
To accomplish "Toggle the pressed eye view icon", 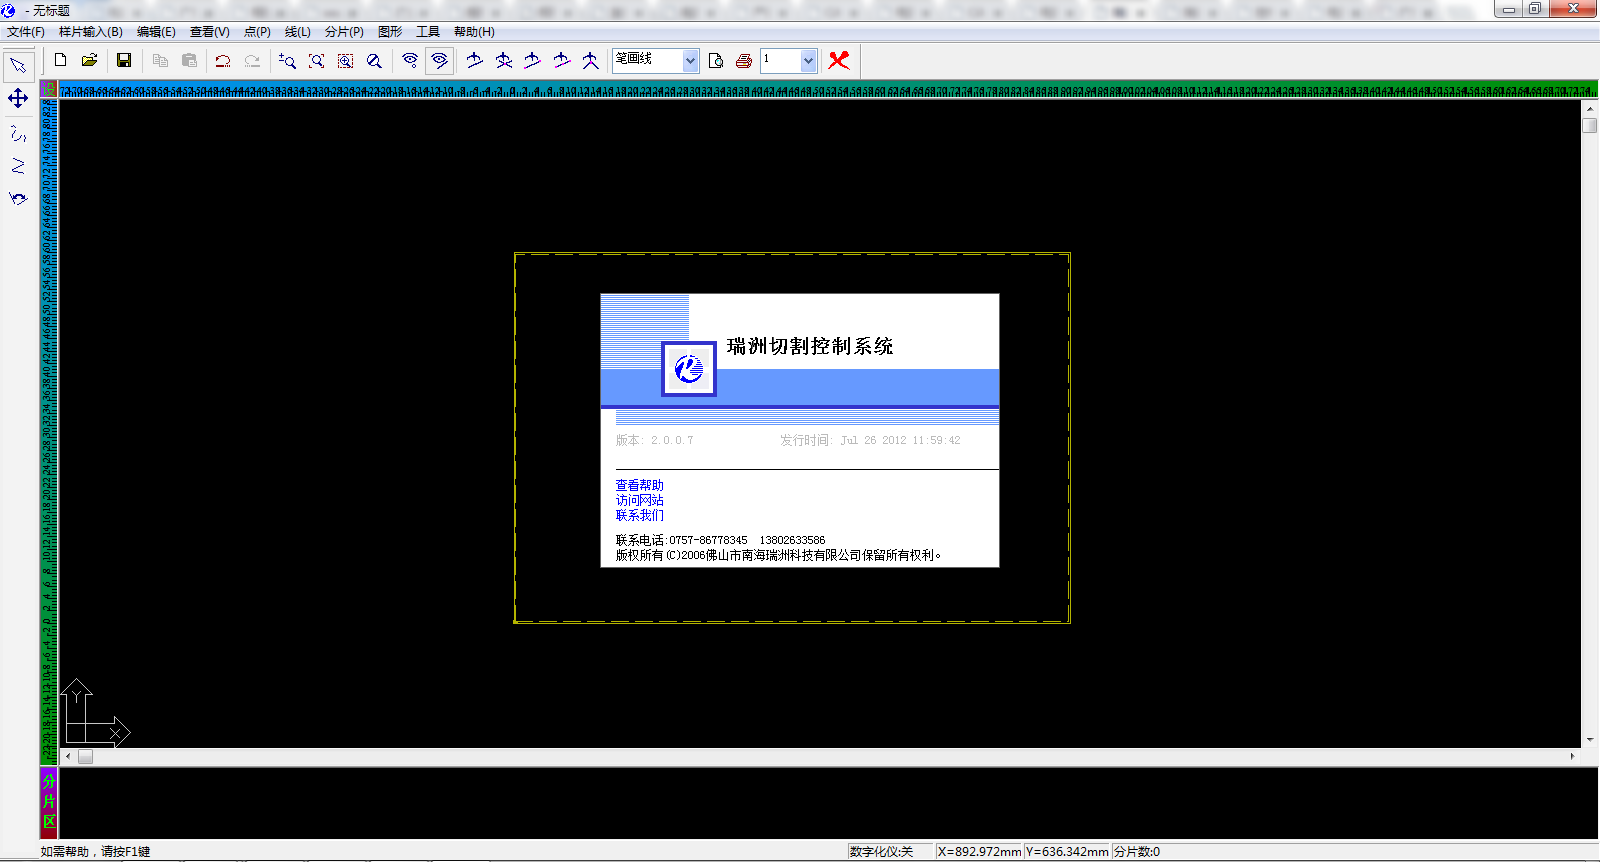I will point(439,61).
